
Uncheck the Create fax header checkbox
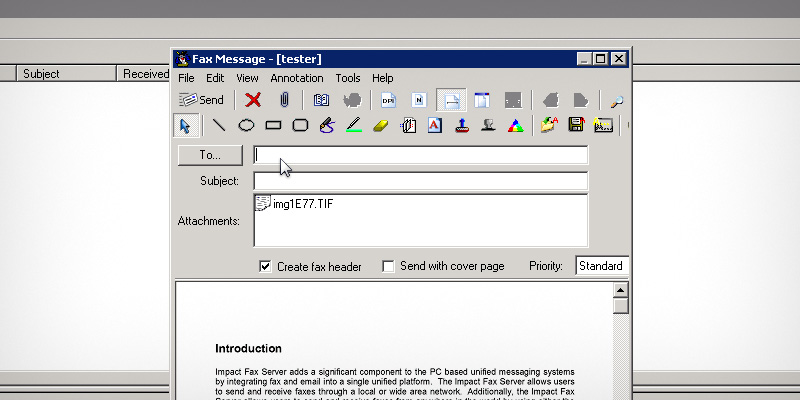(265, 267)
